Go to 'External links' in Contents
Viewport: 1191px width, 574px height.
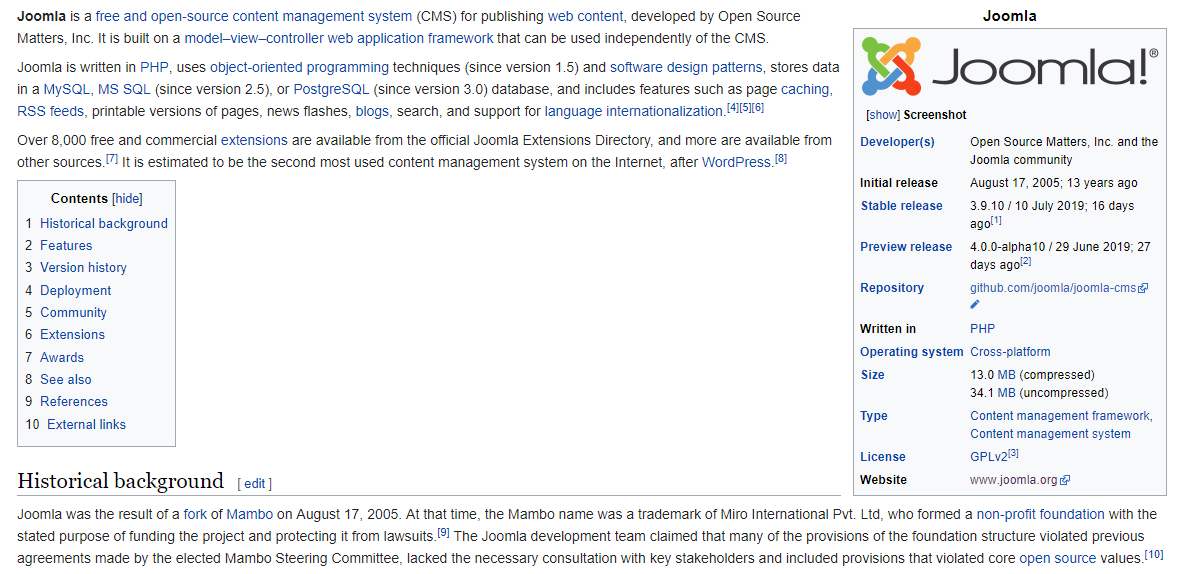click(x=87, y=424)
